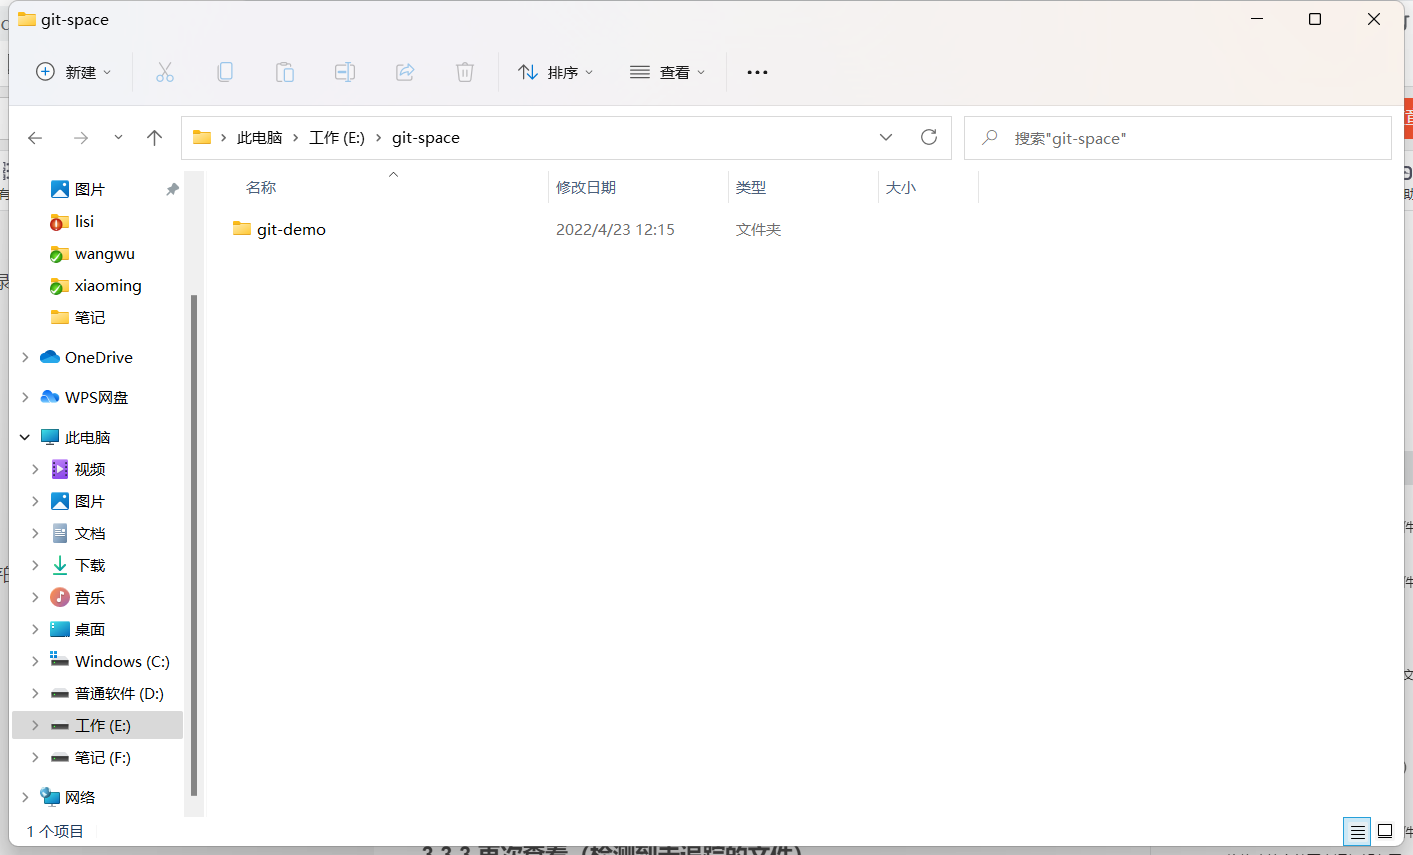The image size is (1413, 855).
Task: Expand the WPS网盘 tree node
Action: click(25, 397)
